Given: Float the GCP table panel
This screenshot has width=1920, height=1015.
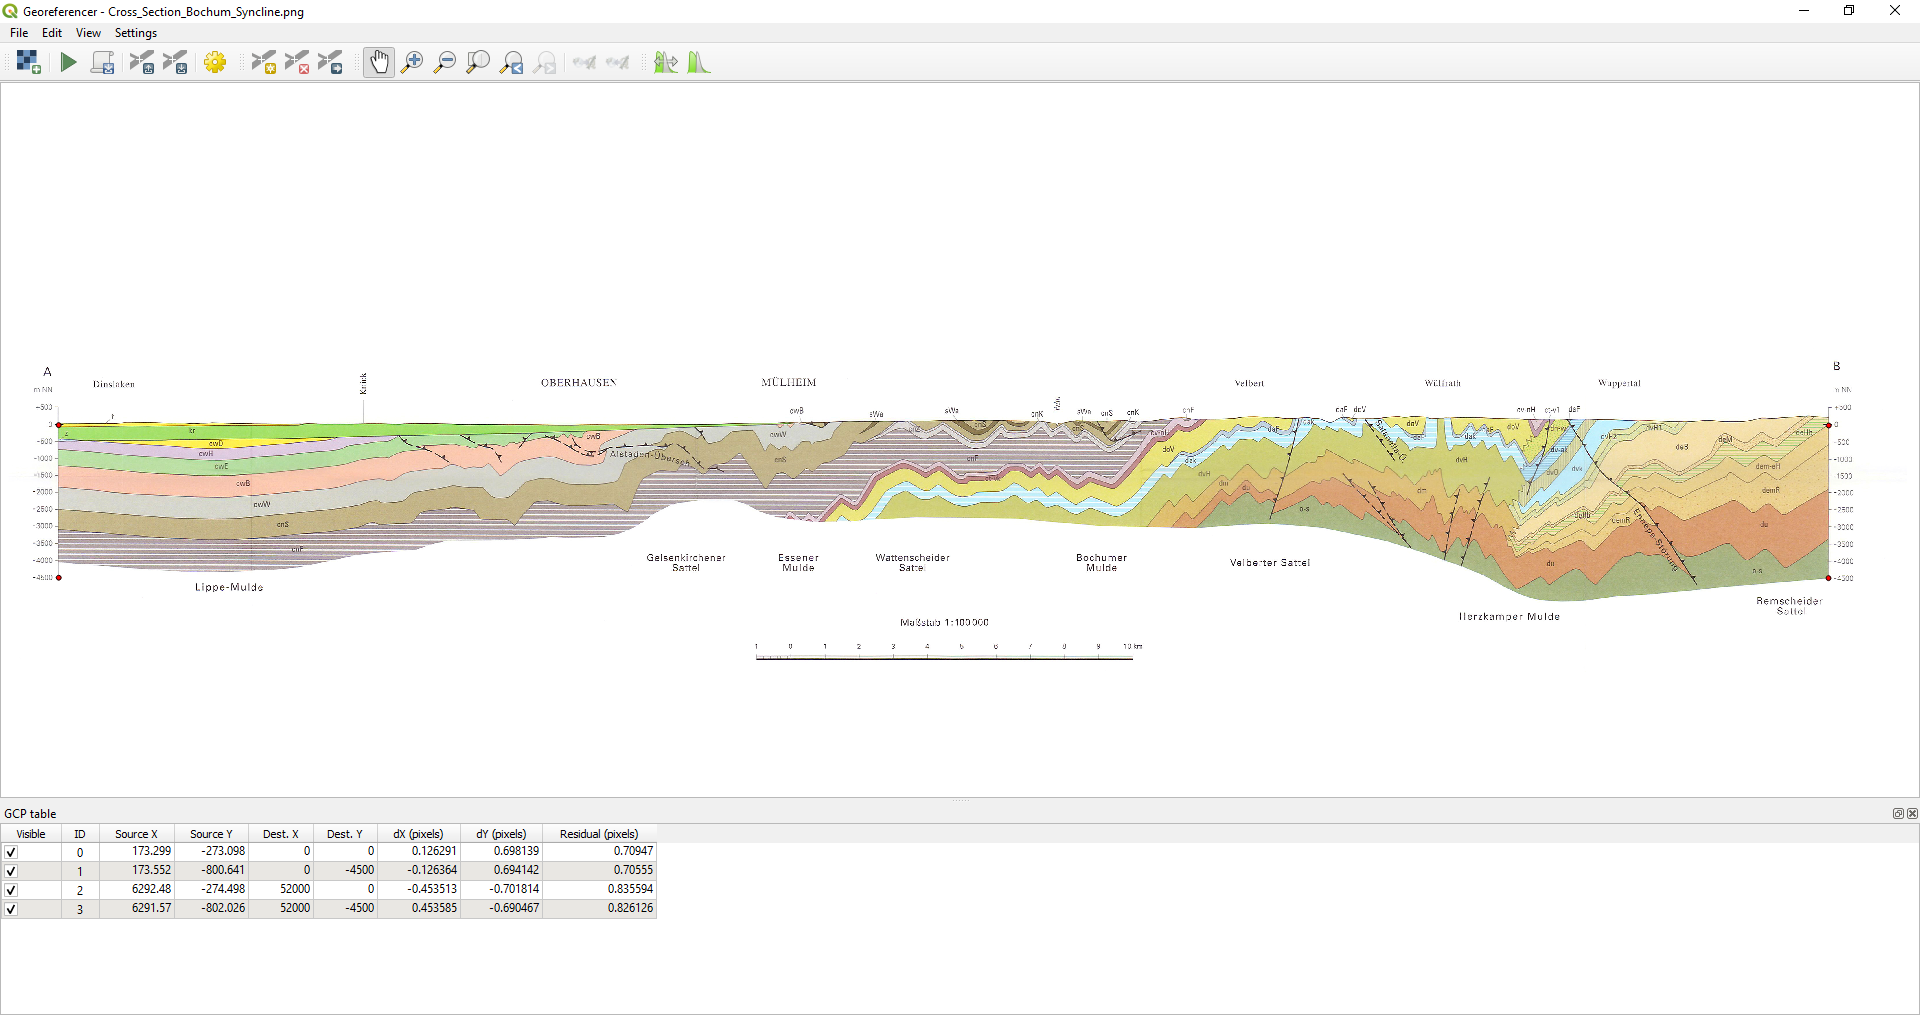Looking at the screenshot, I should pos(1898,813).
